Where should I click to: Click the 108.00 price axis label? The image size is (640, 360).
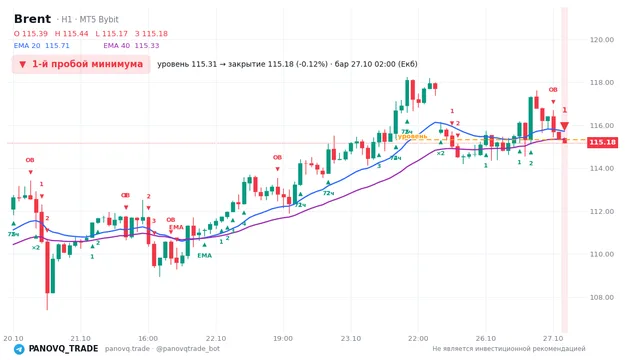602,297
